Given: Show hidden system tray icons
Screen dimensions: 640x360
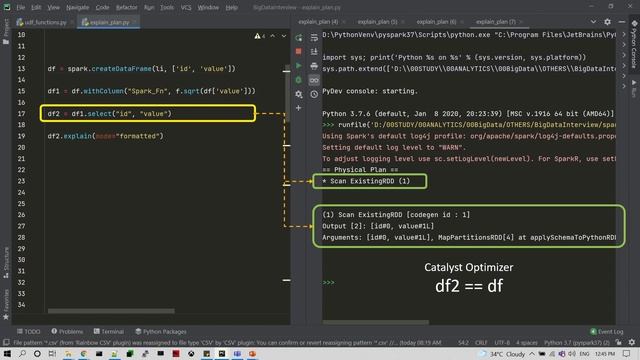Looking at the screenshot, I should [x=532, y=353].
